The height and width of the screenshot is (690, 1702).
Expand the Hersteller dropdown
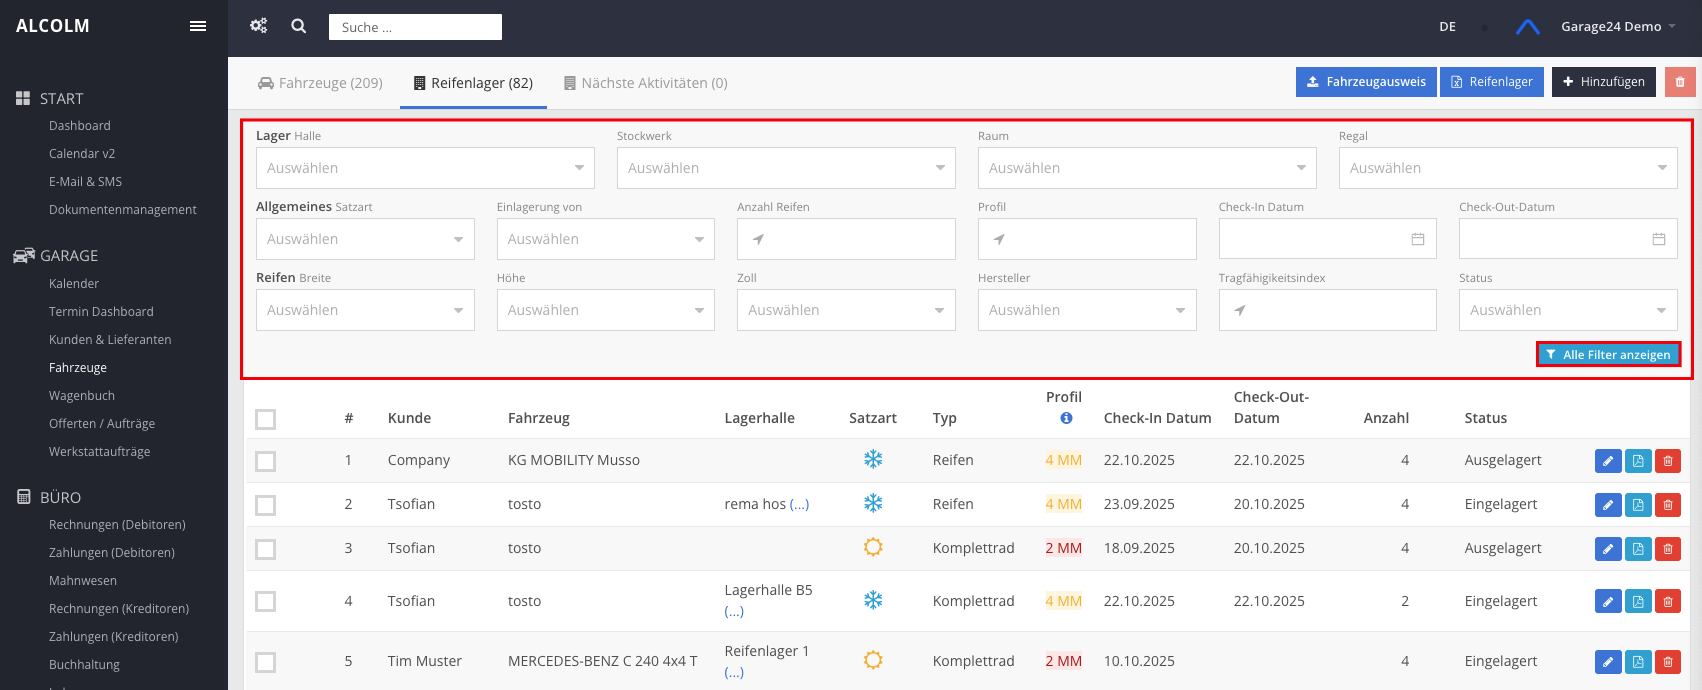[x=1086, y=310]
